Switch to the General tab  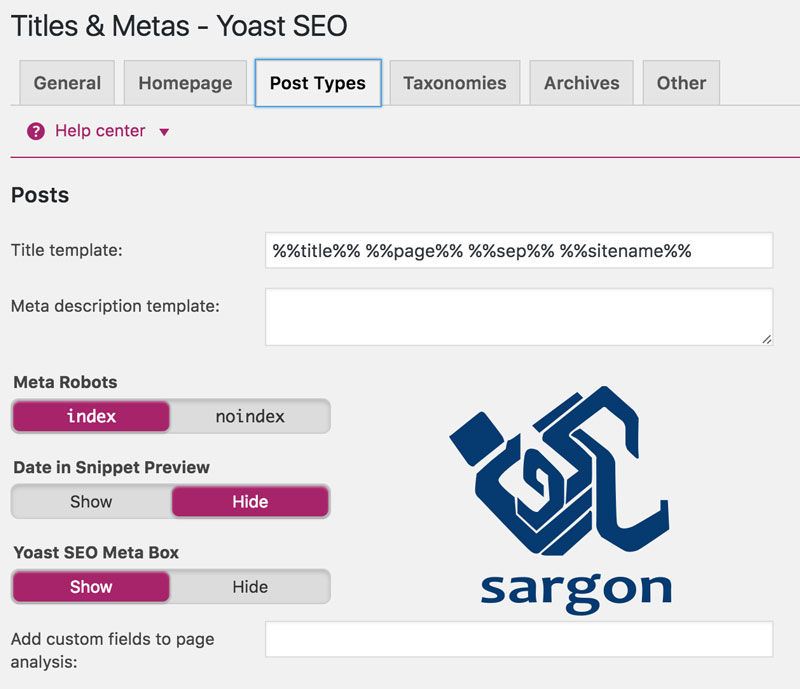pyautogui.click(x=67, y=83)
